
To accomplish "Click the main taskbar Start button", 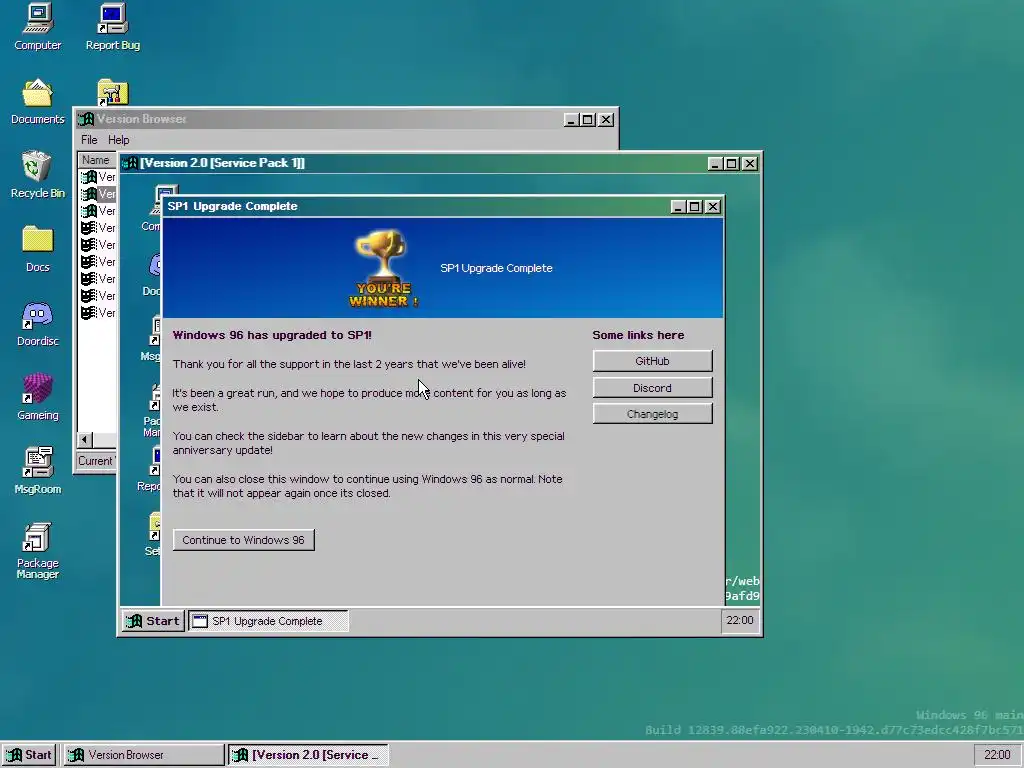I will (x=29, y=755).
